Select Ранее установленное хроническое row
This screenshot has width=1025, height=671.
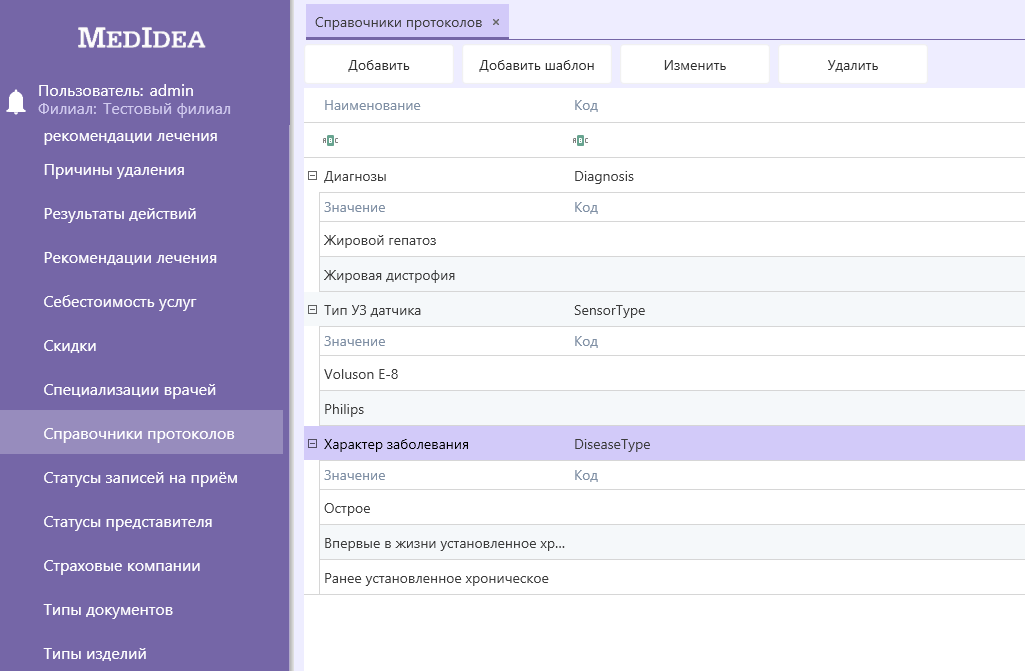click(672, 578)
